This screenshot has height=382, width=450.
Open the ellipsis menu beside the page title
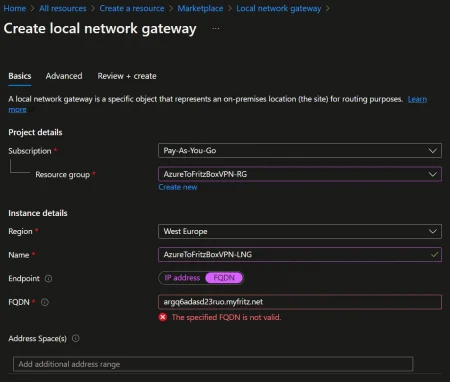(216, 29)
